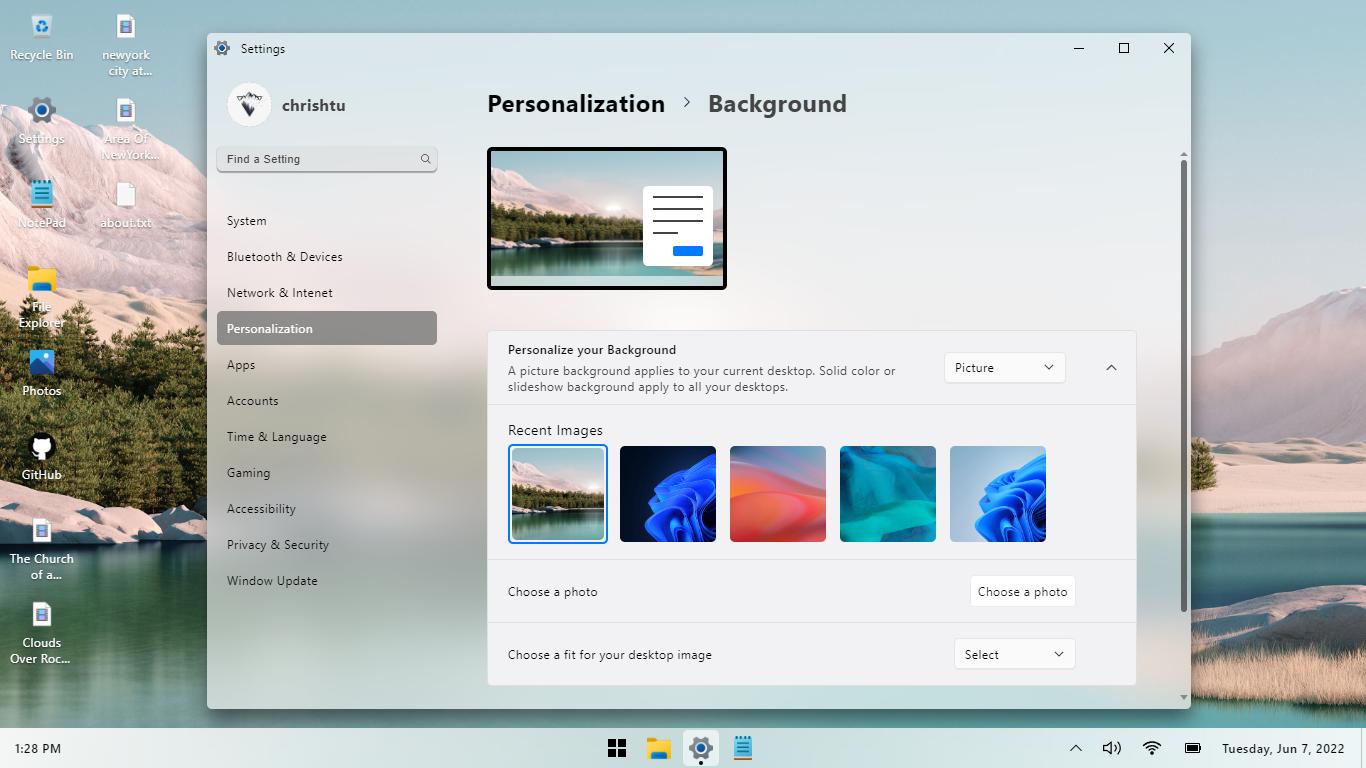Open File Explorer from the taskbar
This screenshot has height=768, width=1366.
click(658, 748)
